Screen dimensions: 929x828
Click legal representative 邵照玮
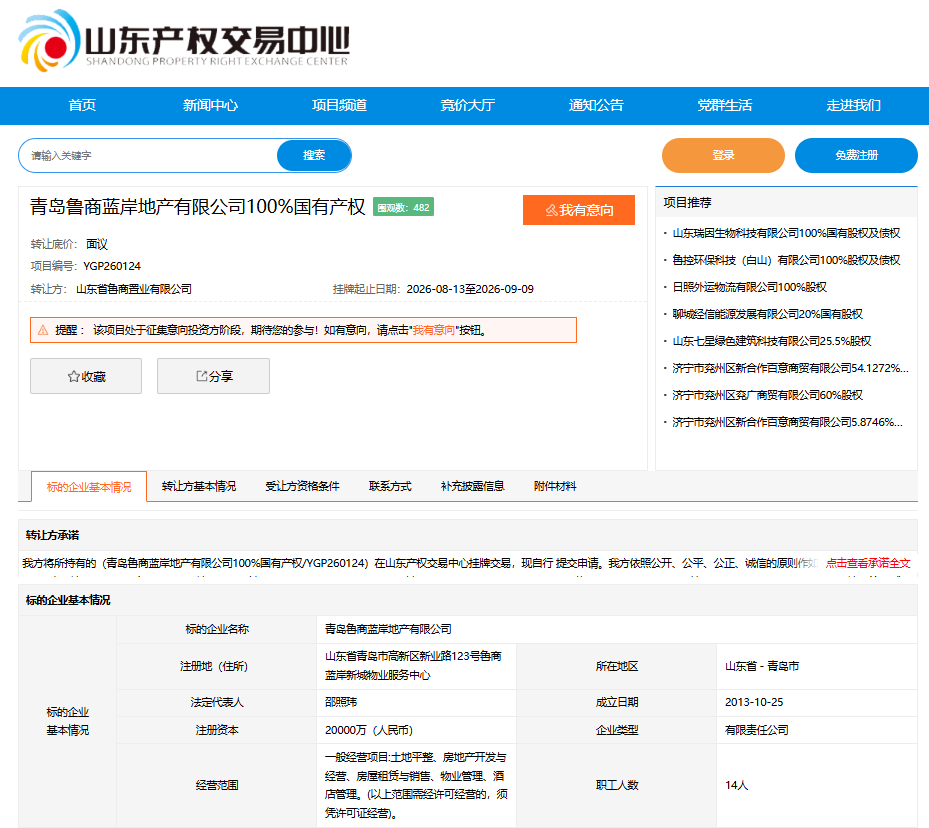341,702
